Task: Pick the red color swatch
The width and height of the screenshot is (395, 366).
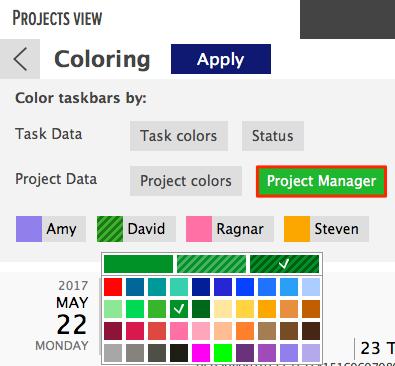Action: [x=113, y=287]
